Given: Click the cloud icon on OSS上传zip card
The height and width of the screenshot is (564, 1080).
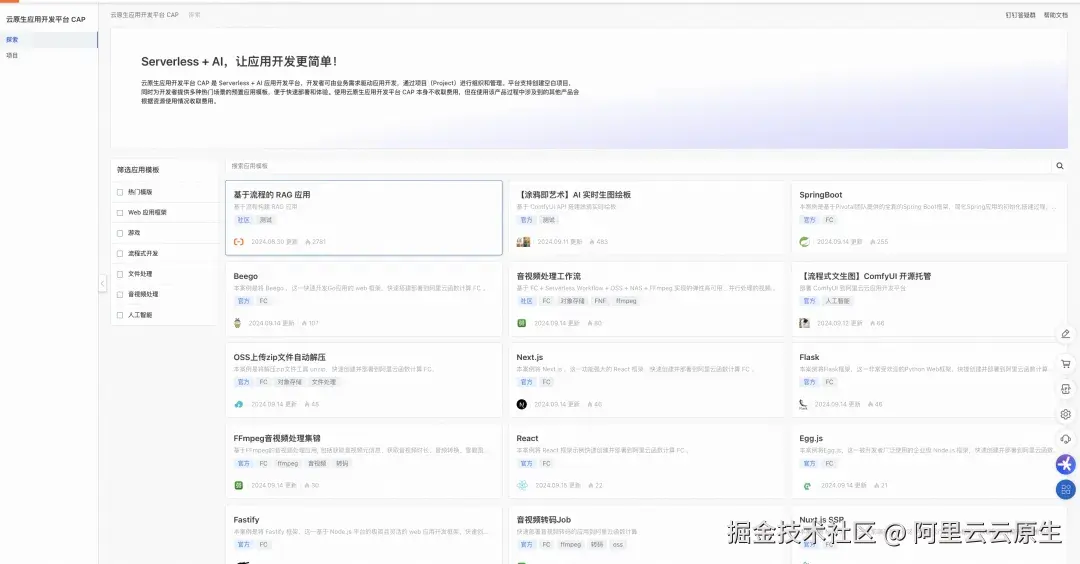Looking at the screenshot, I should click(238, 404).
